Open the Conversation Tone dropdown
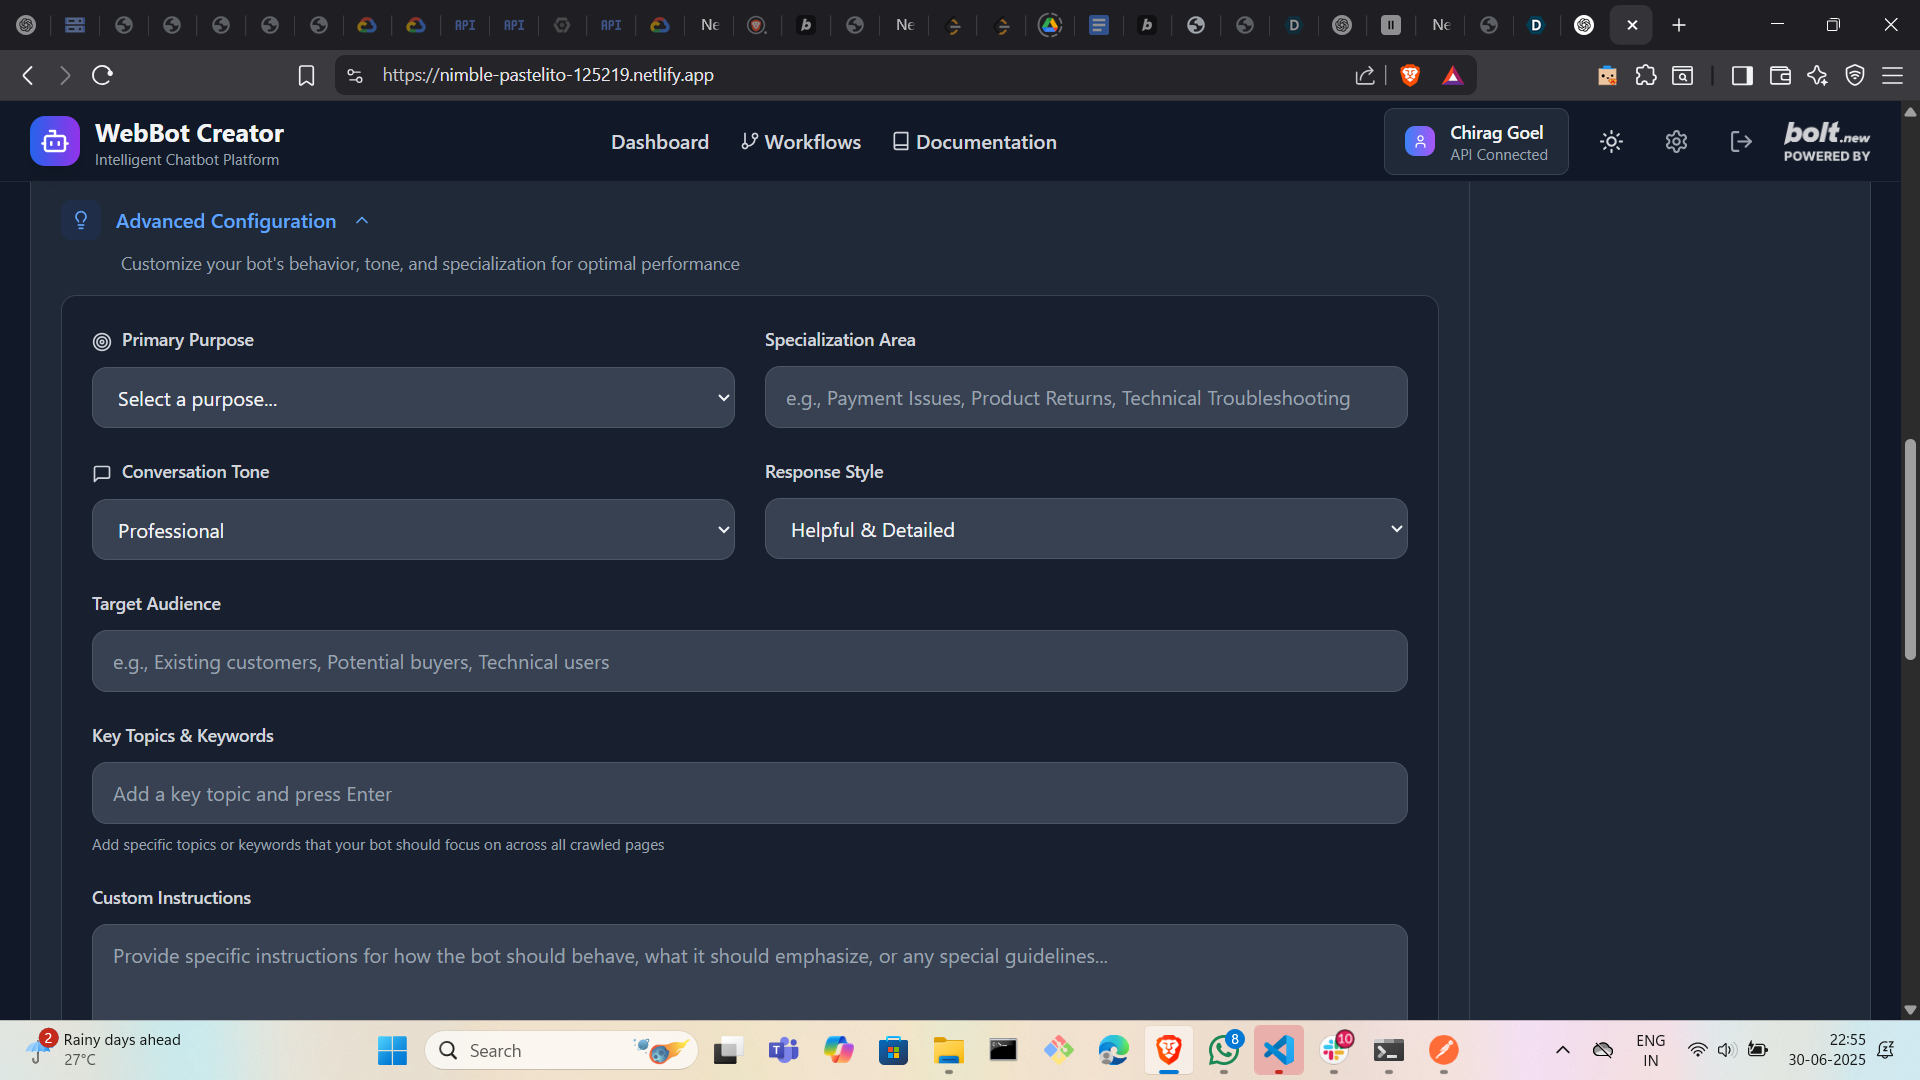1920x1080 pixels. click(413, 530)
